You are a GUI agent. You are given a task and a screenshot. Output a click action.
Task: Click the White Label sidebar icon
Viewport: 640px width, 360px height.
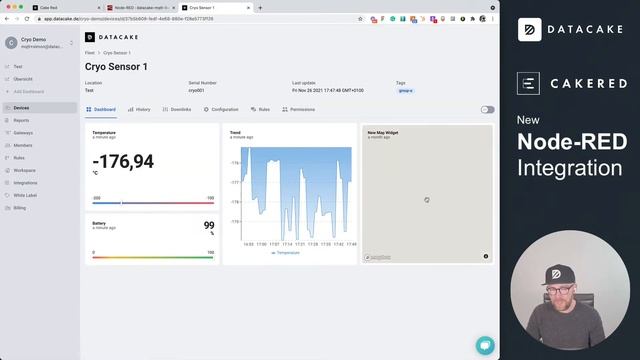(x=7, y=196)
